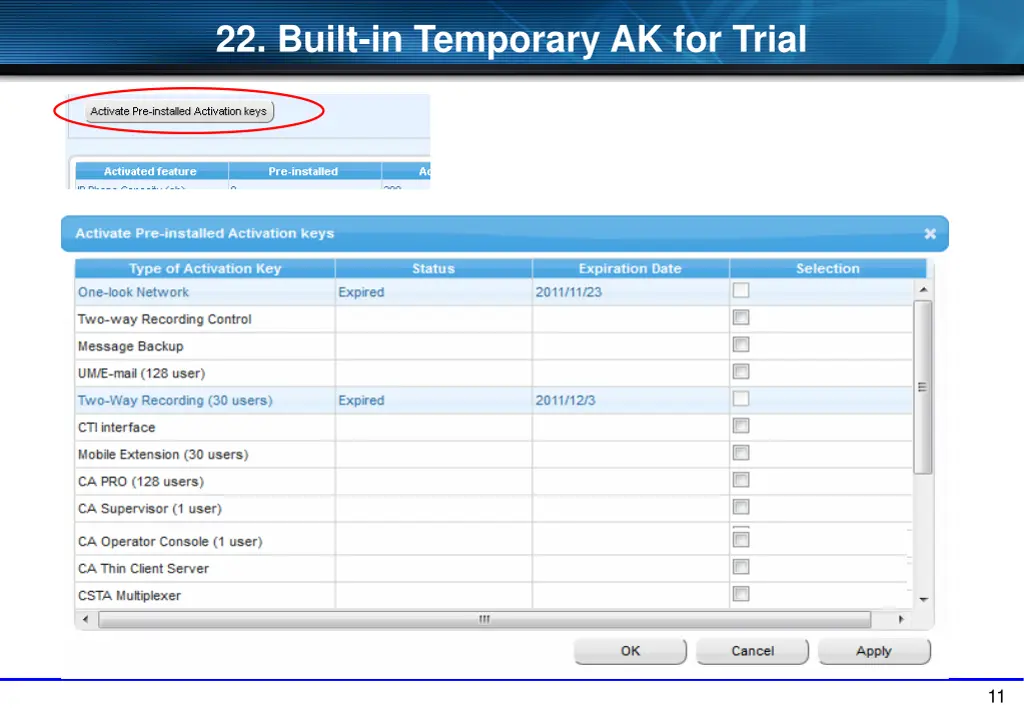Check the CA Operator Console (1 user) box
The image size is (1024, 709).
coord(741,540)
